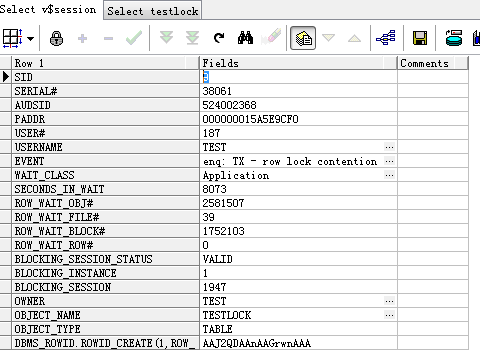Image resolution: width=480 pixels, height=362 pixels.
Task: Select the SERIAL# value 38061
Action: click(x=217, y=91)
